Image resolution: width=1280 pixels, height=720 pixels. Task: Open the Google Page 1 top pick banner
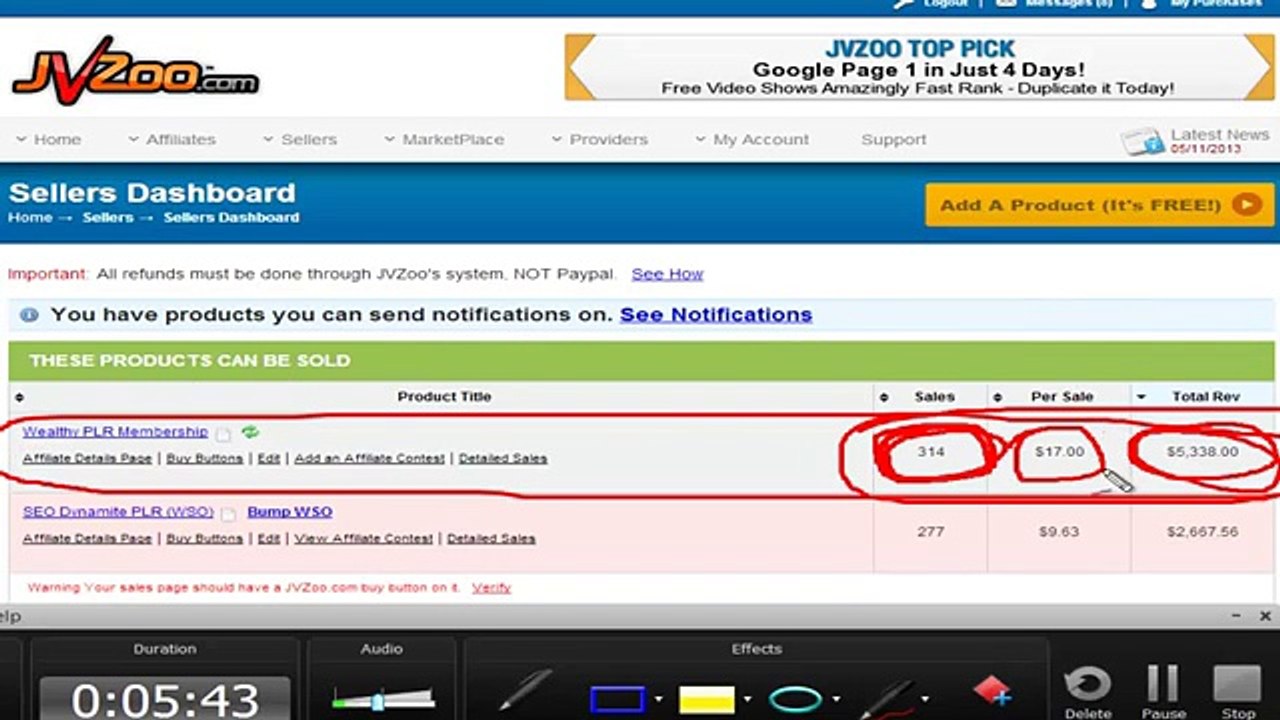[919, 68]
